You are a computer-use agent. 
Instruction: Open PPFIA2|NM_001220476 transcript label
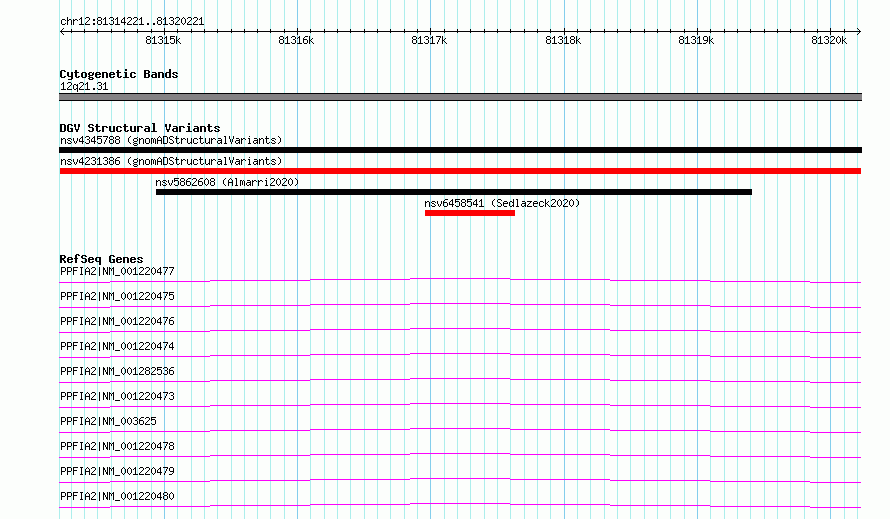pos(117,321)
